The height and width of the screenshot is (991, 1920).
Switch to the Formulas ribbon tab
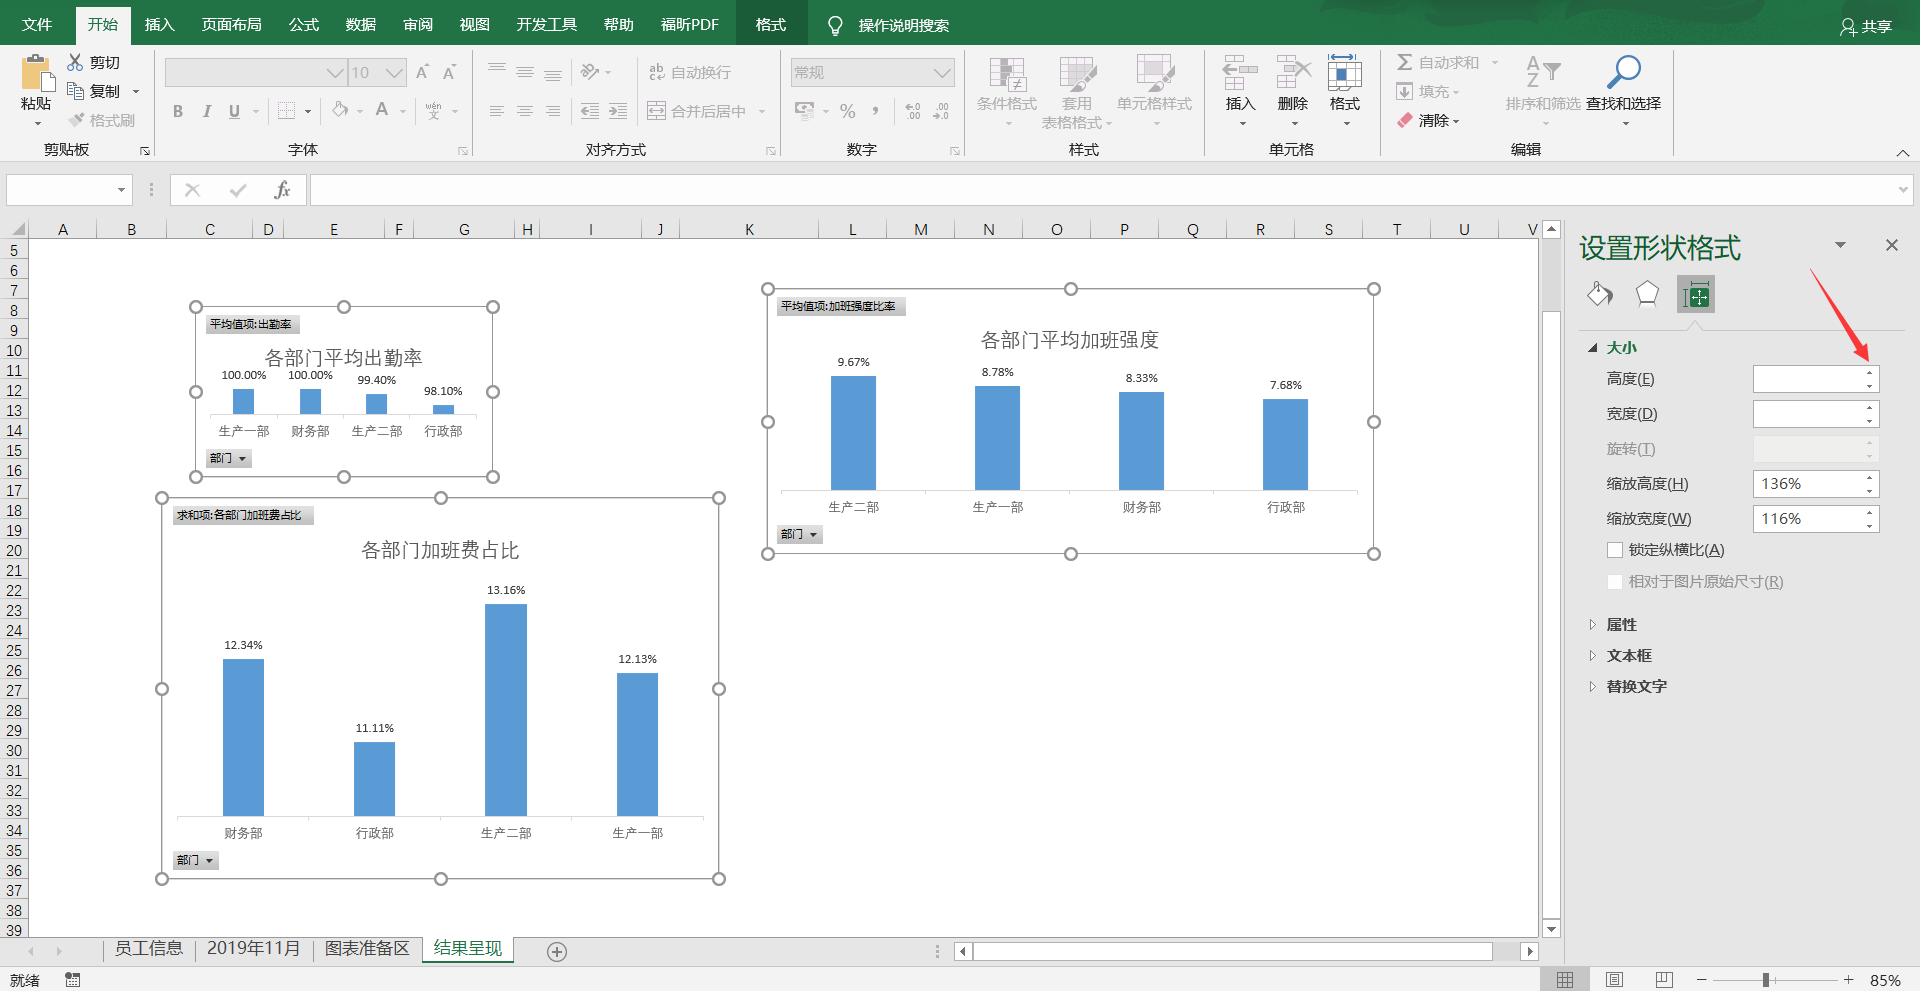coord(304,25)
